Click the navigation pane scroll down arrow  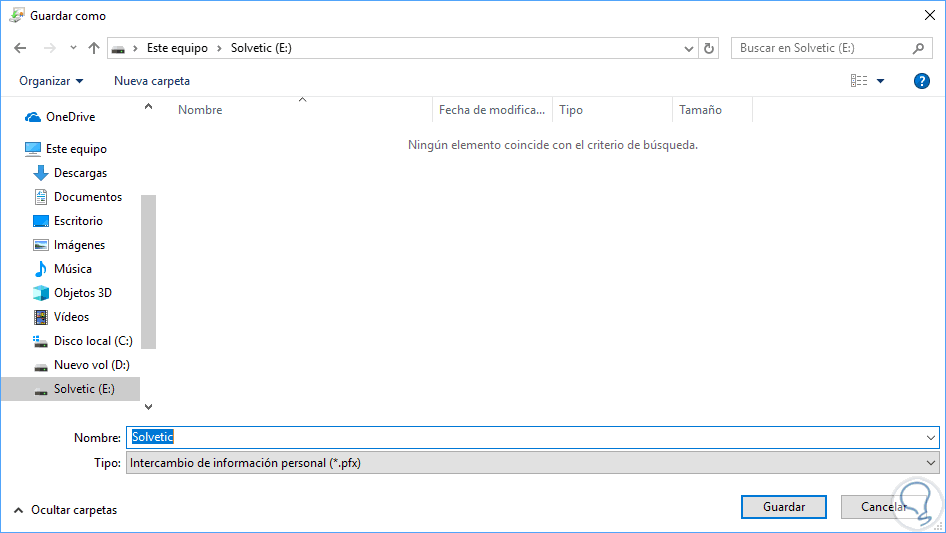(148, 407)
